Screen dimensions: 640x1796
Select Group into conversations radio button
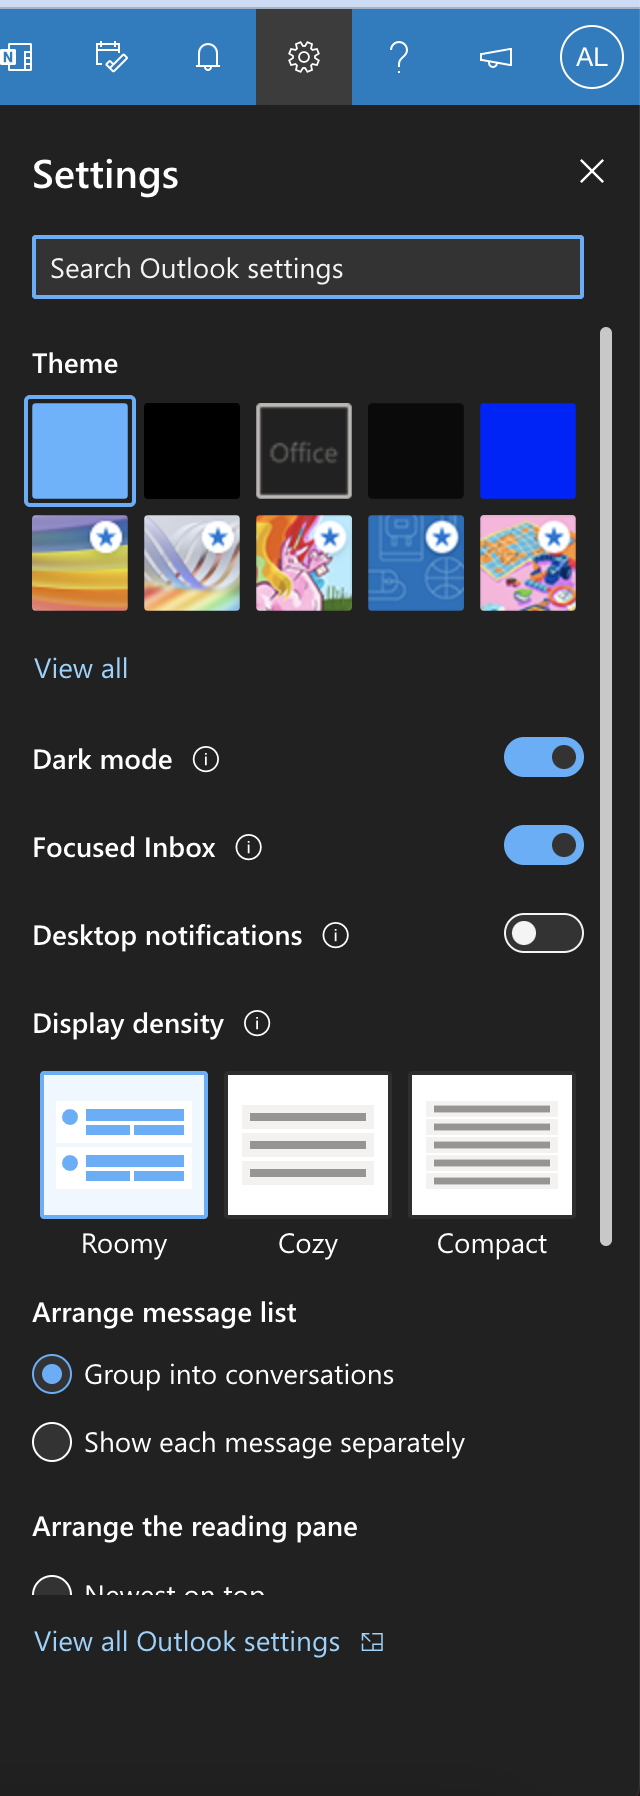click(52, 1374)
